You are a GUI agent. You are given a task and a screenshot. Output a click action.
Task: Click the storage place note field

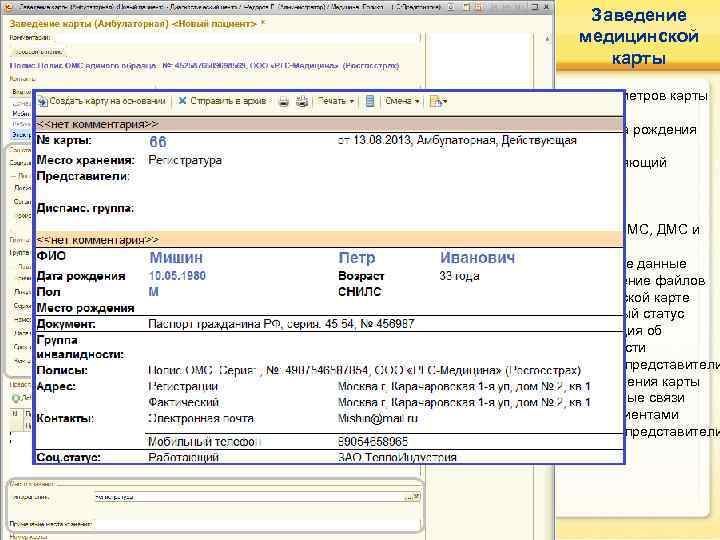(256, 523)
